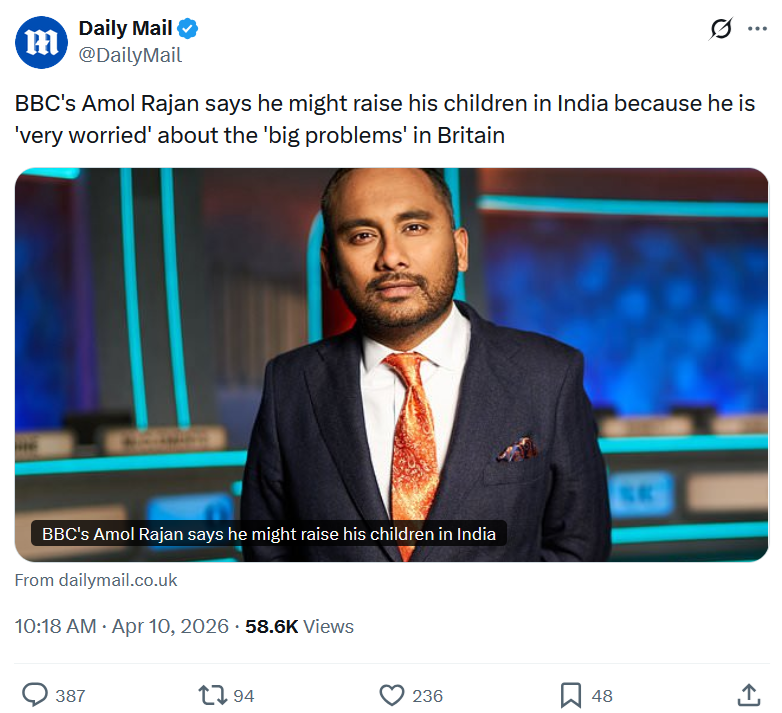Viewport: 782px width, 713px height.
Task: View the 58.6K Views analytics
Action: (299, 626)
